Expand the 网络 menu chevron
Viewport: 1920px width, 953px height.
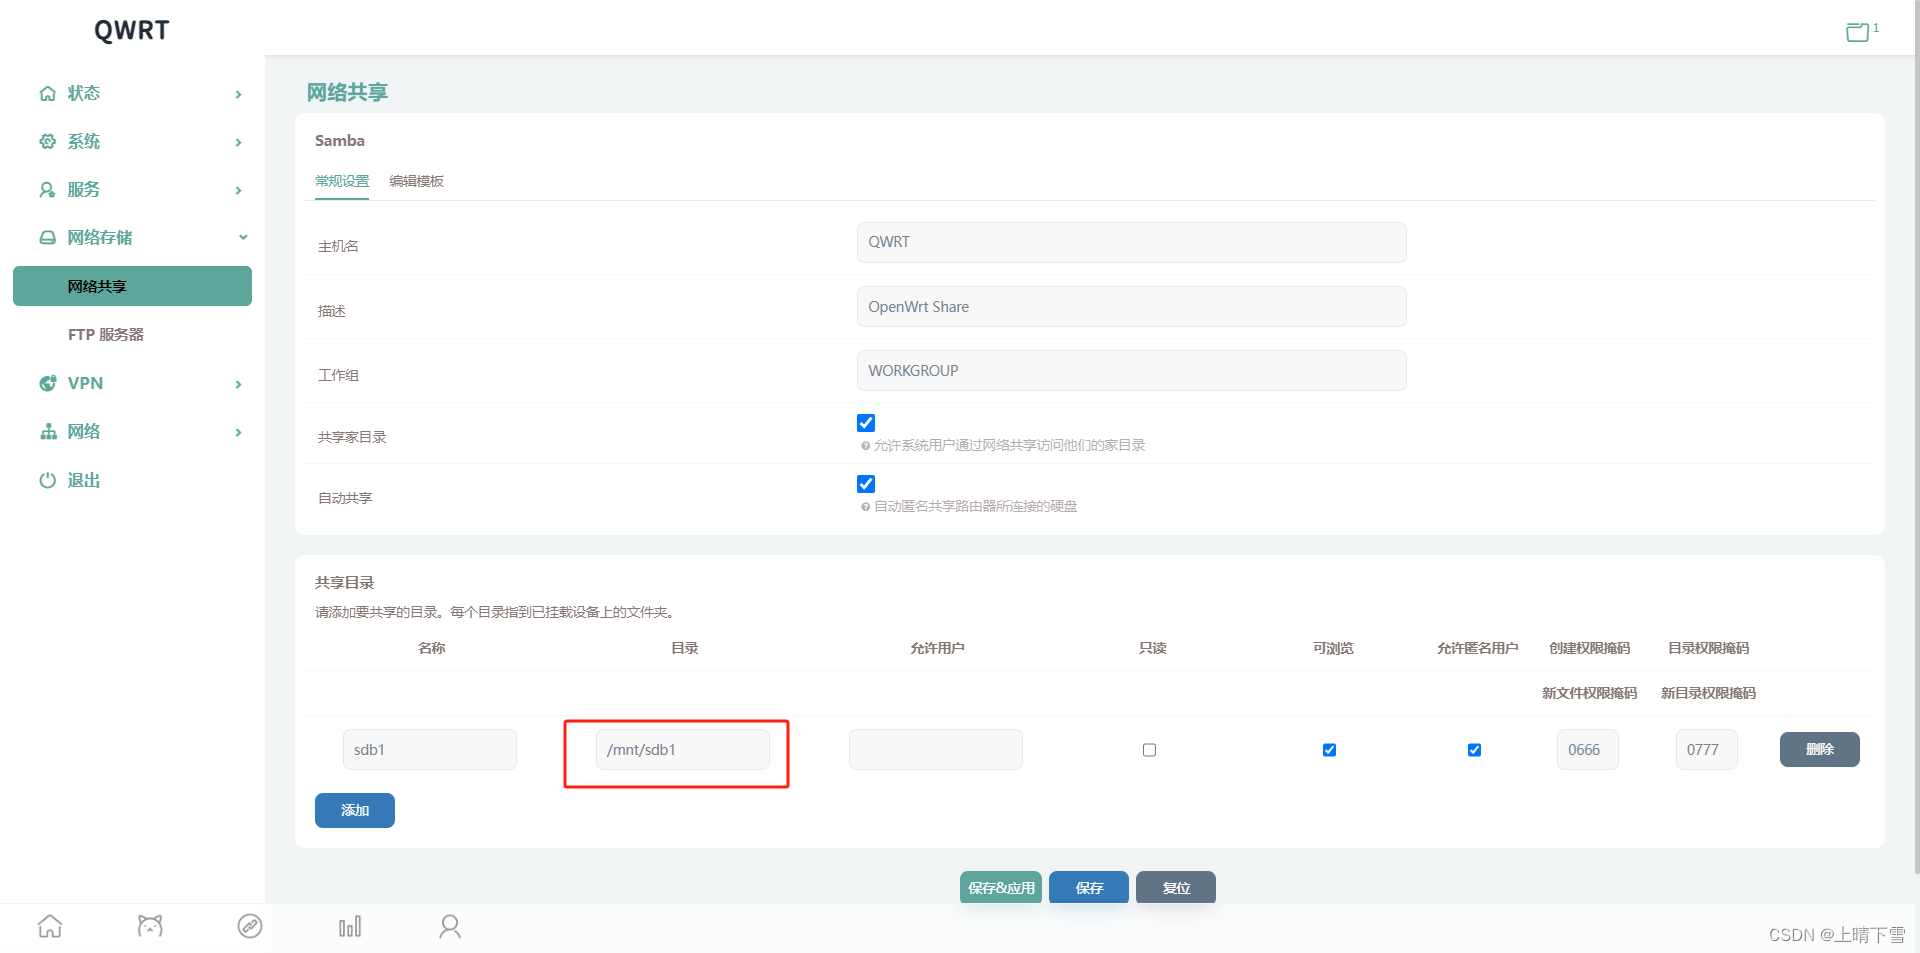point(238,432)
